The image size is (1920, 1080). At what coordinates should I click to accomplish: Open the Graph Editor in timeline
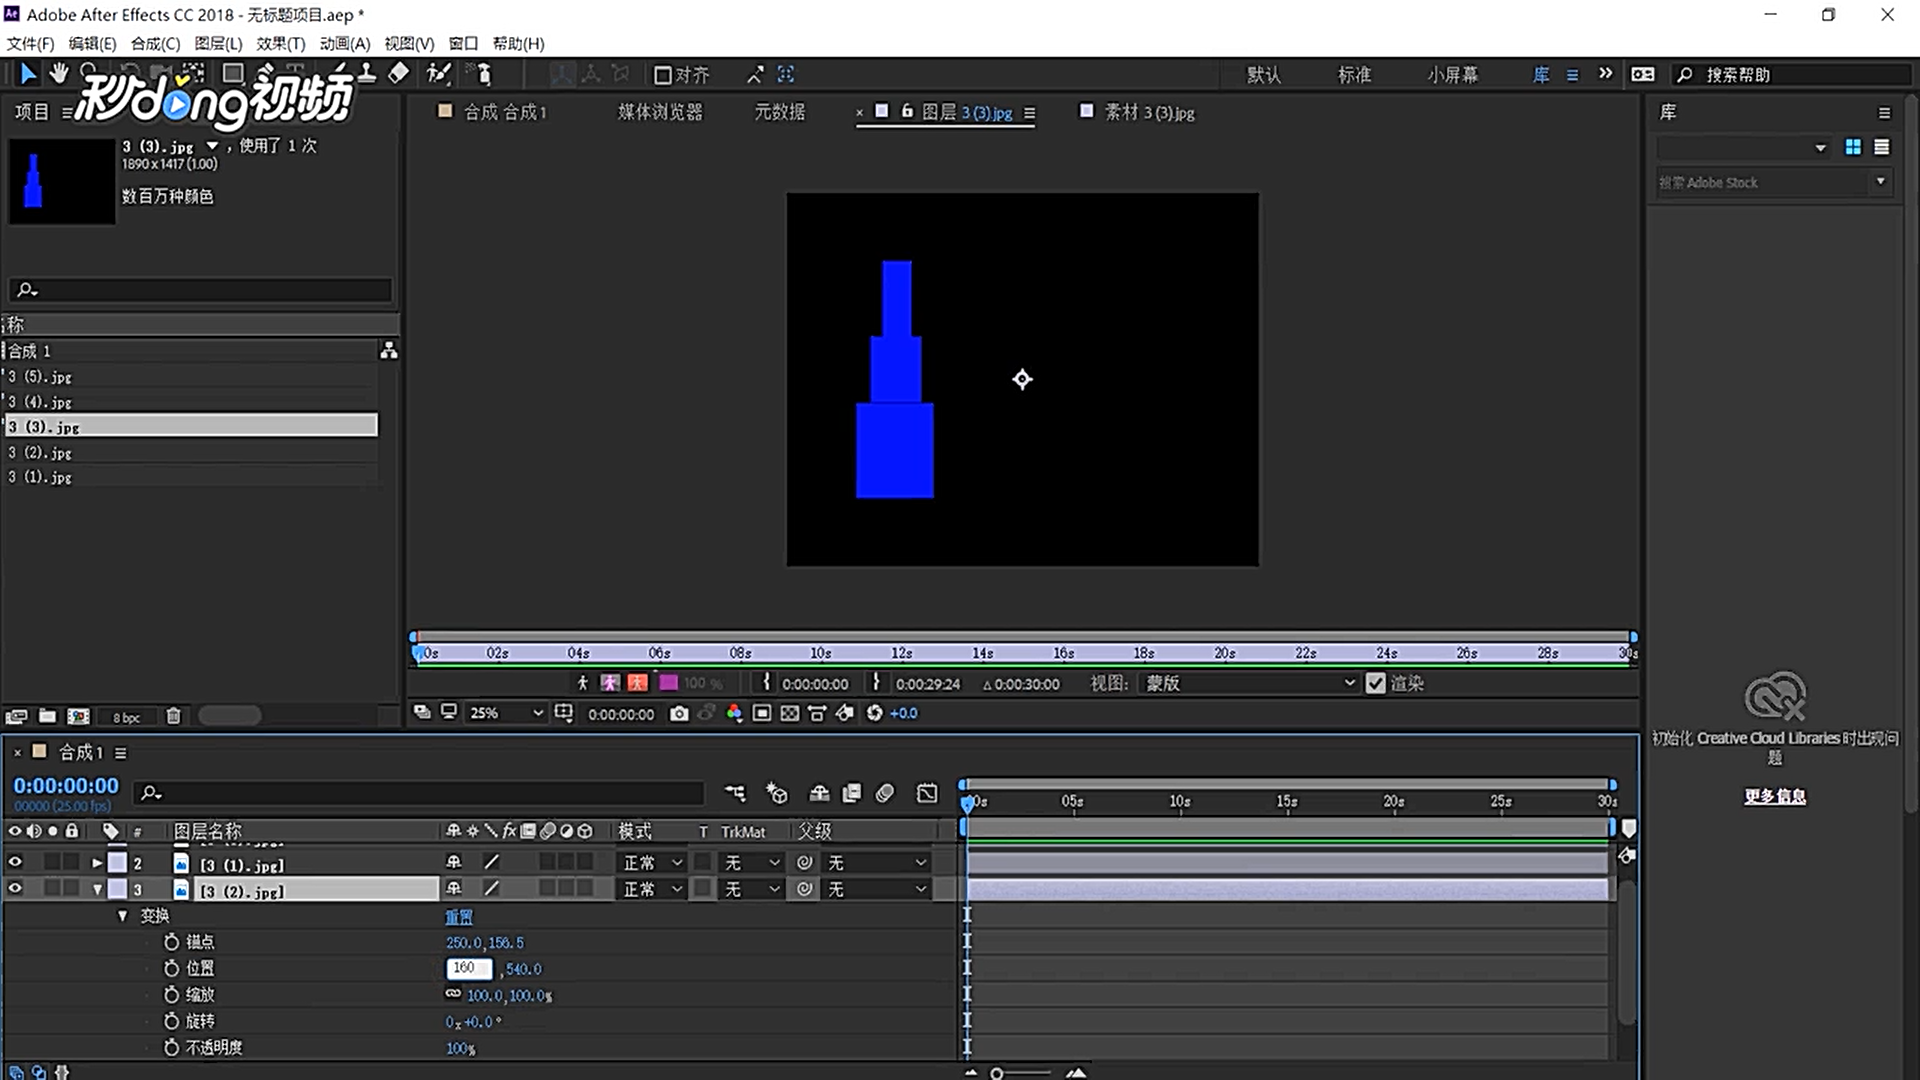tap(927, 793)
